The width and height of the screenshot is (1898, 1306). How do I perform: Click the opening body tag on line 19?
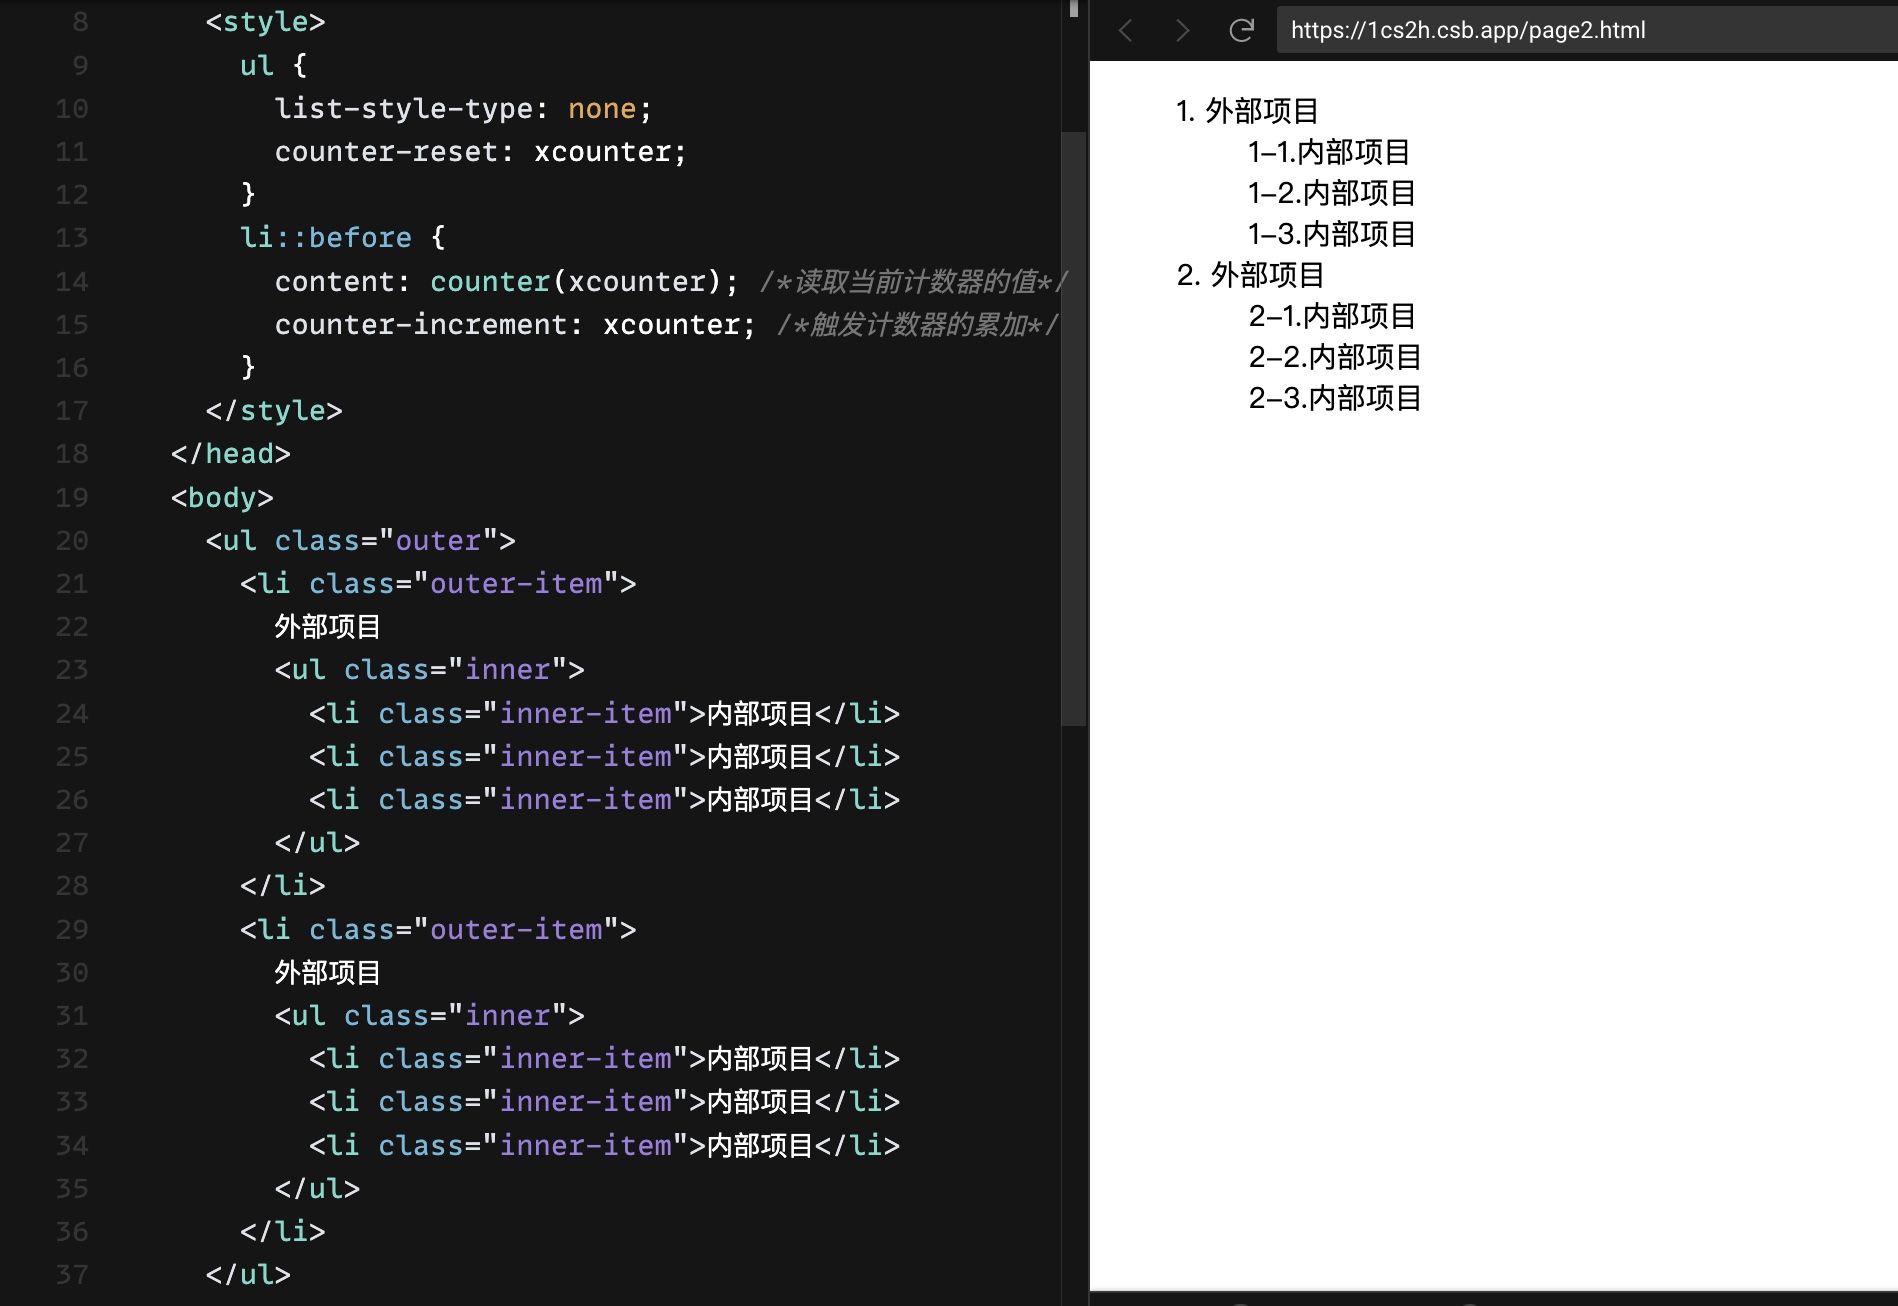tap(222, 498)
